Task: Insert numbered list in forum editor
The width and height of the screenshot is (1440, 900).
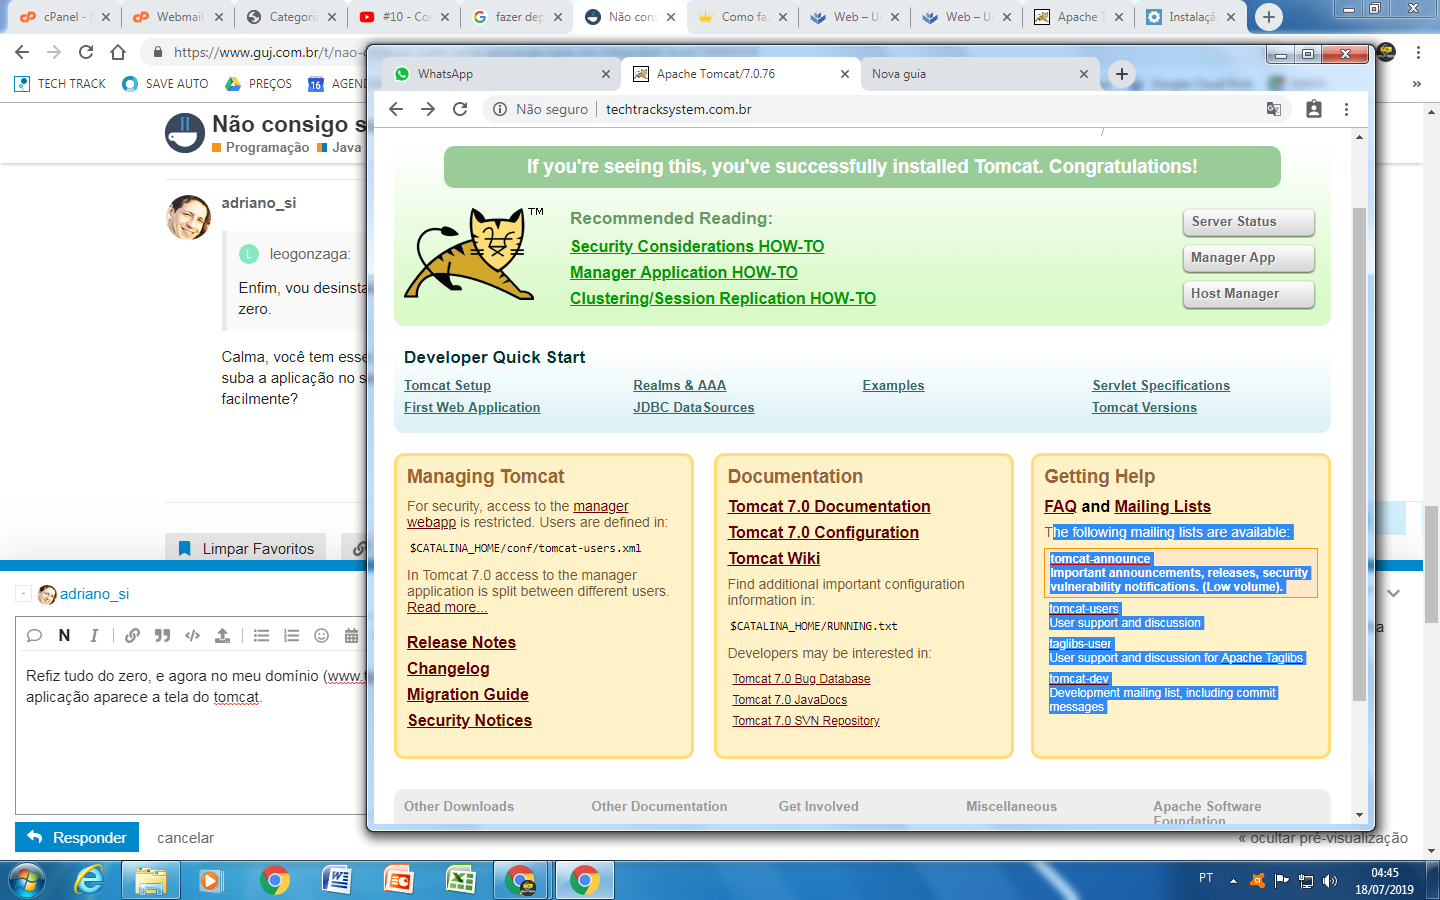Action: click(291, 635)
